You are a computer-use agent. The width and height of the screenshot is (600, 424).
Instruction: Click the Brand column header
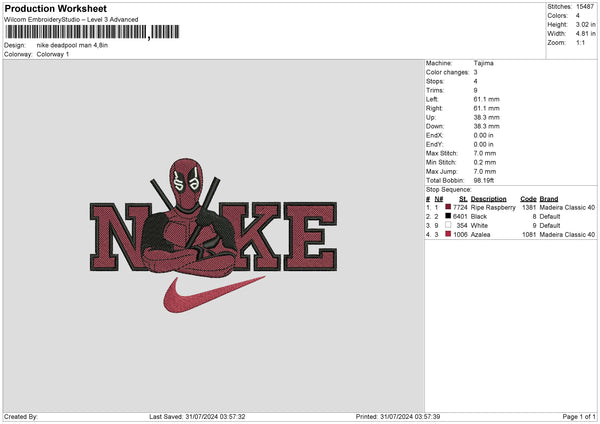549,199
